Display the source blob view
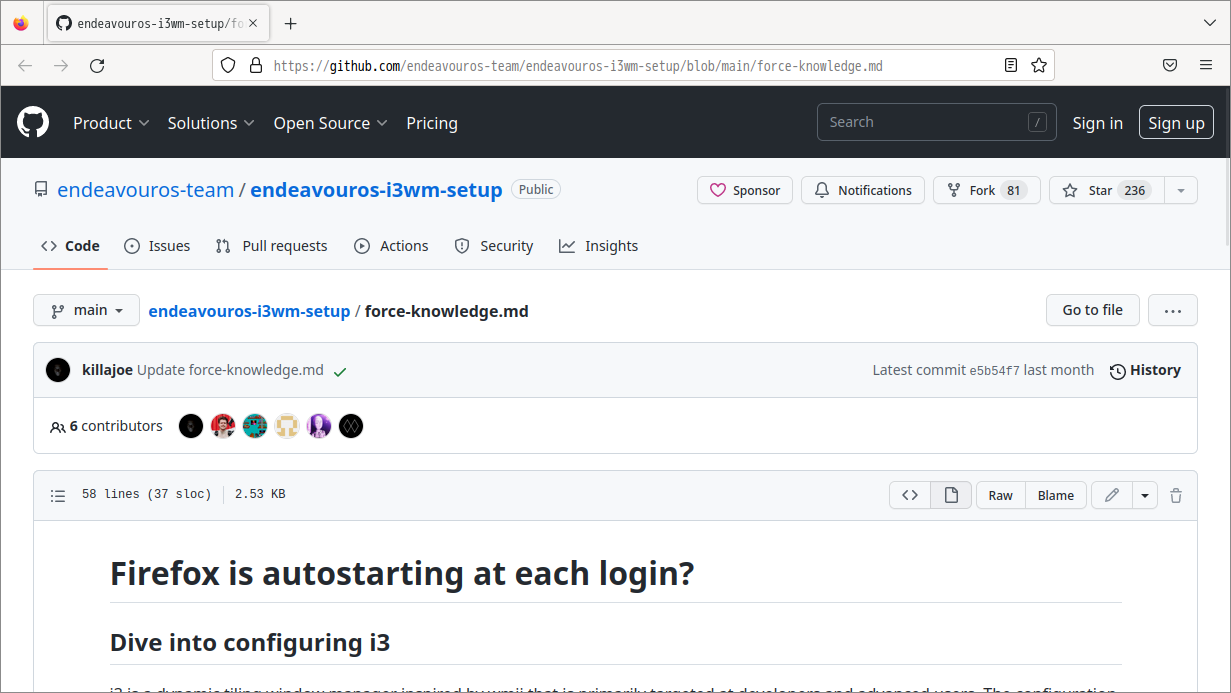The image size is (1231, 693). (x=910, y=495)
